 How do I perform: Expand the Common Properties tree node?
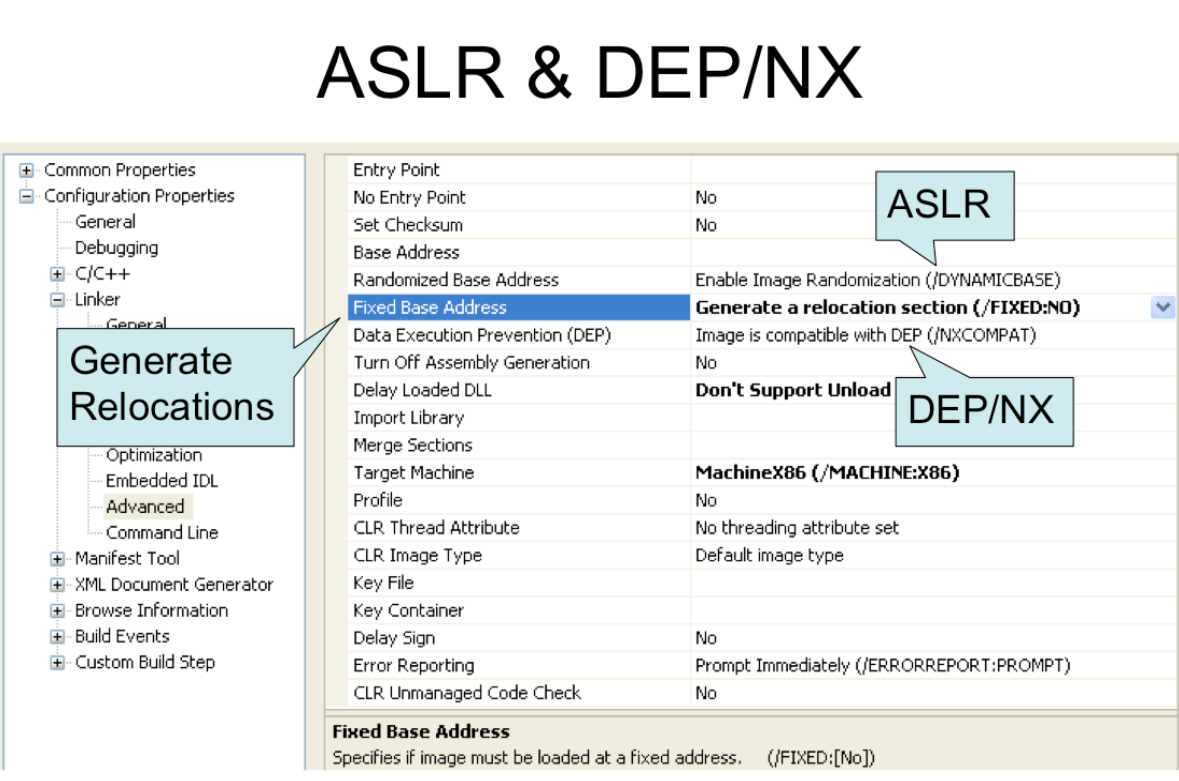(26, 171)
